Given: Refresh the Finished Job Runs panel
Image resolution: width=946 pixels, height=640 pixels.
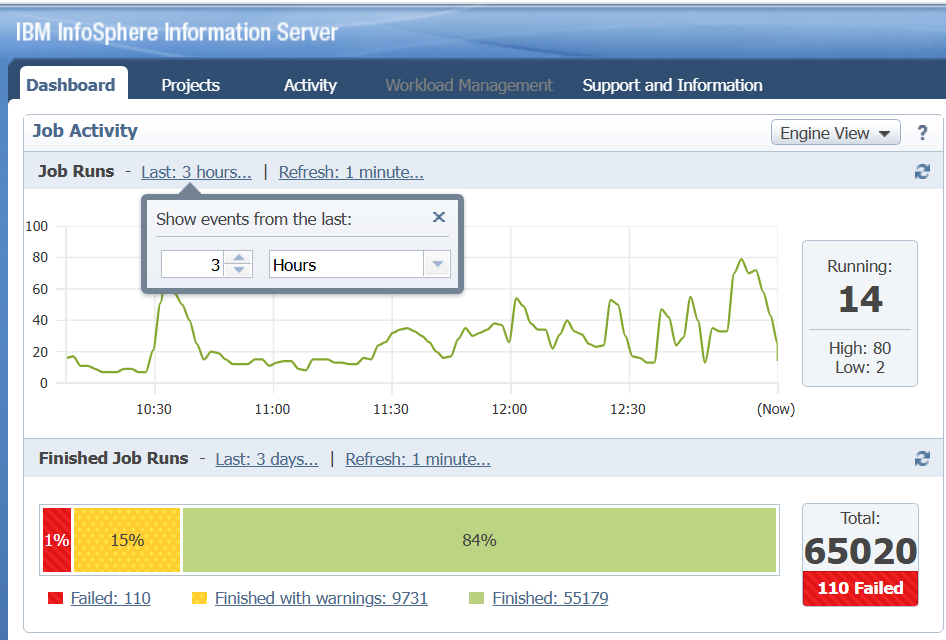Looking at the screenshot, I should (x=922, y=459).
